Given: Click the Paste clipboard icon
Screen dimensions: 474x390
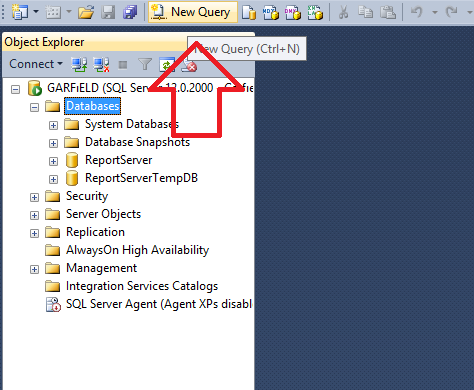Looking at the screenshot, I should click(388, 12).
